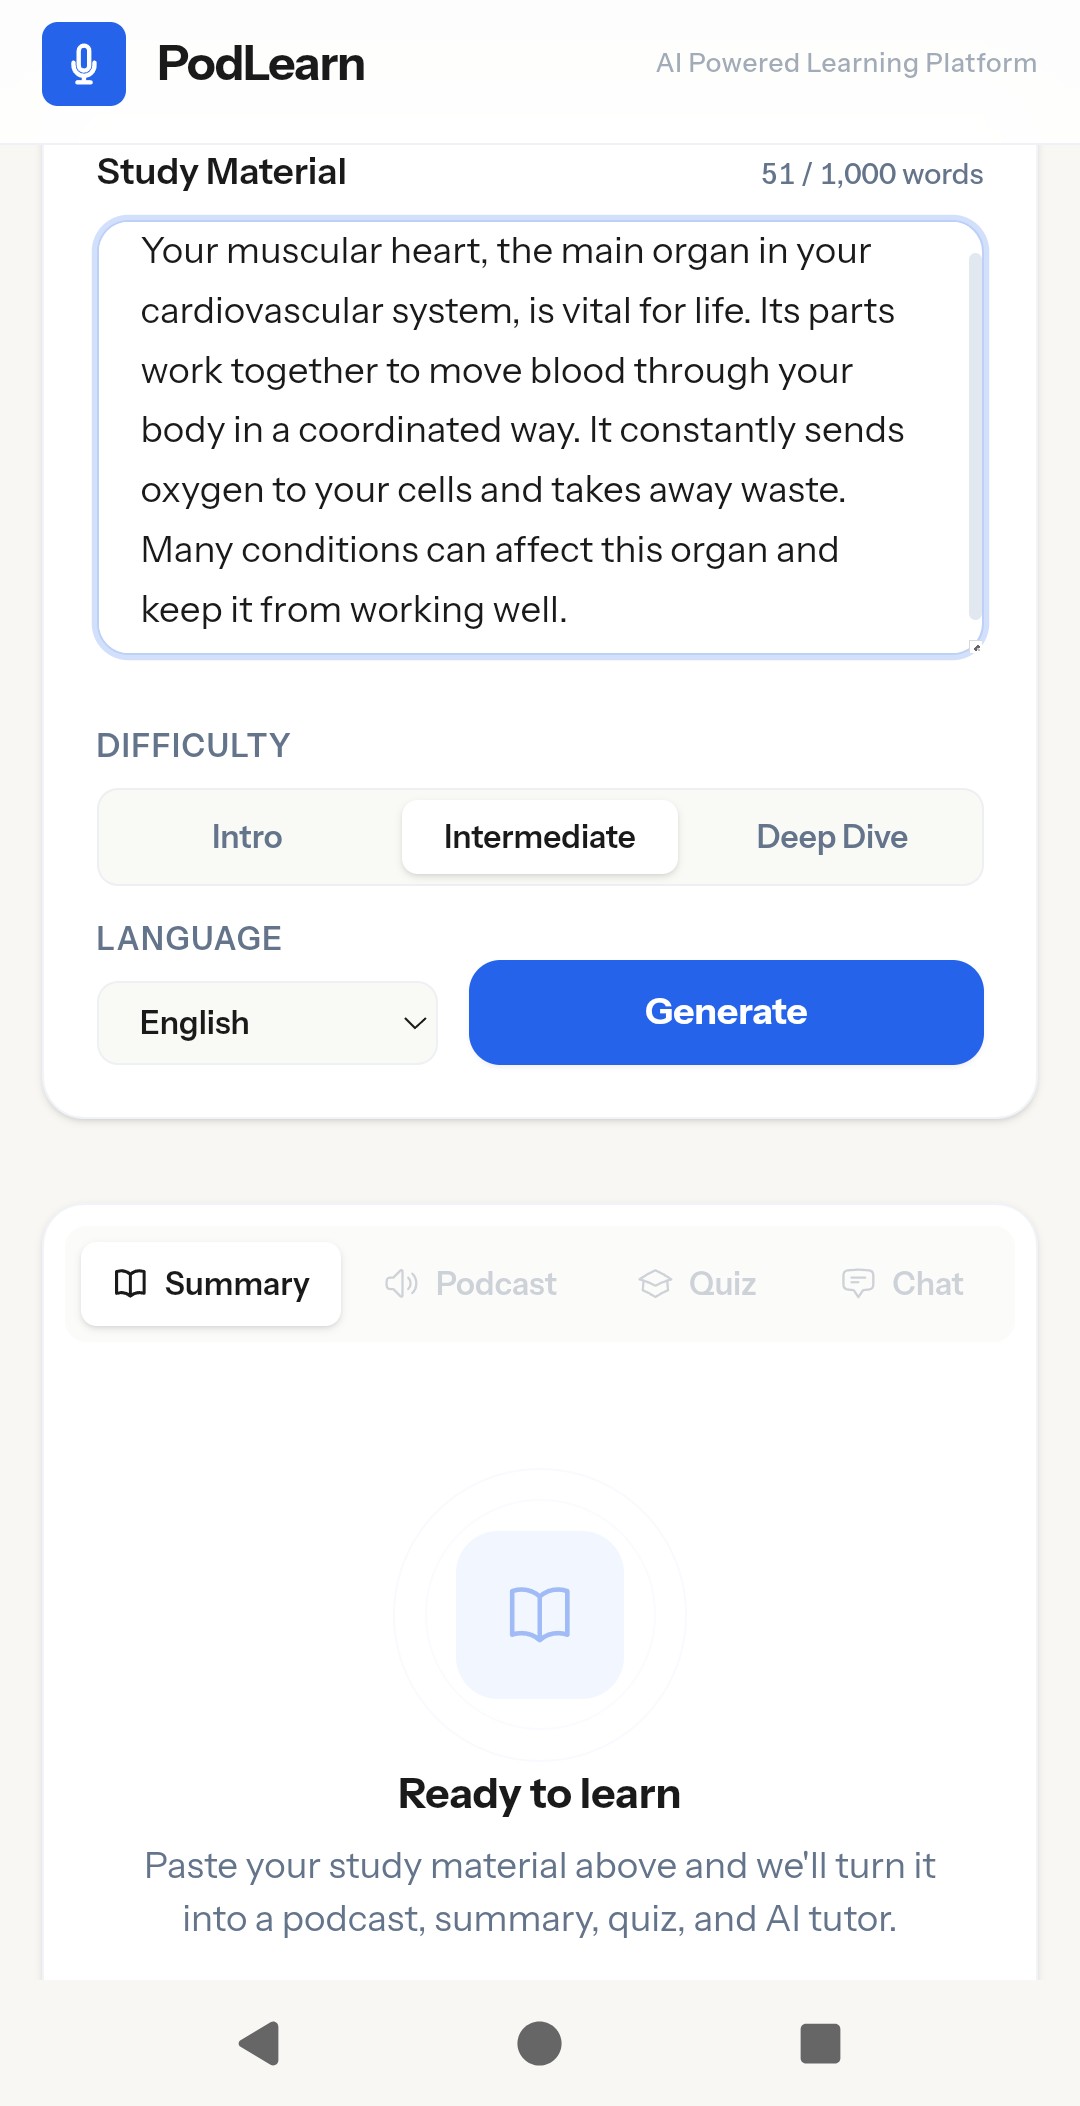Click the graduation cap Quiz icon
Viewport: 1080px width, 2106px height.
click(x=655, y=1283)
